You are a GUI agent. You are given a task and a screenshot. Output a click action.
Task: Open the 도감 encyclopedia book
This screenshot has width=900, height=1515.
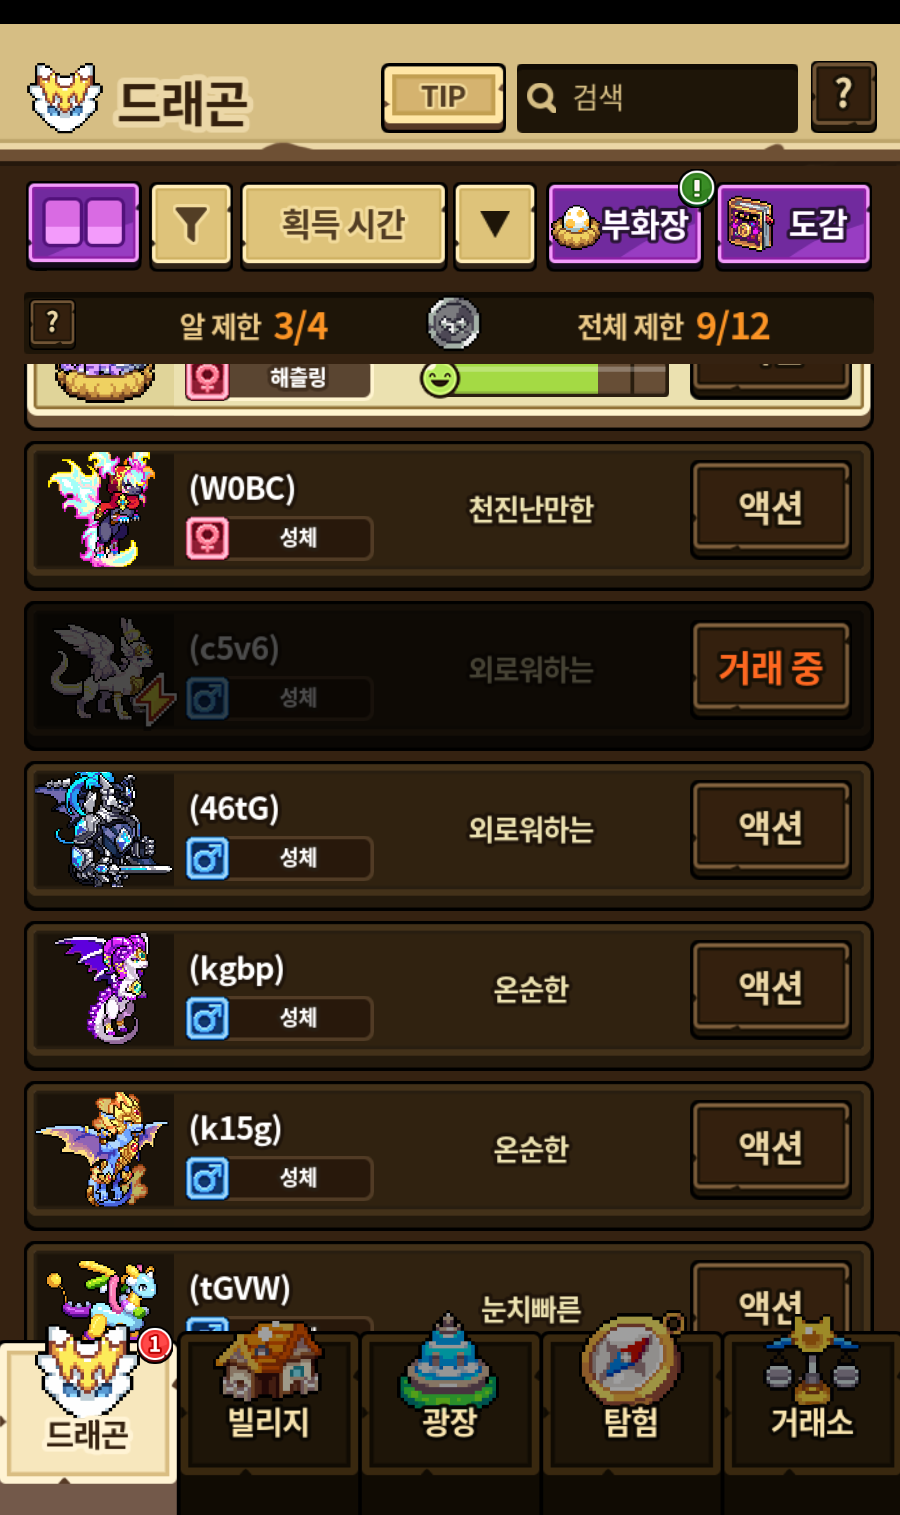[x=793, y=225]
